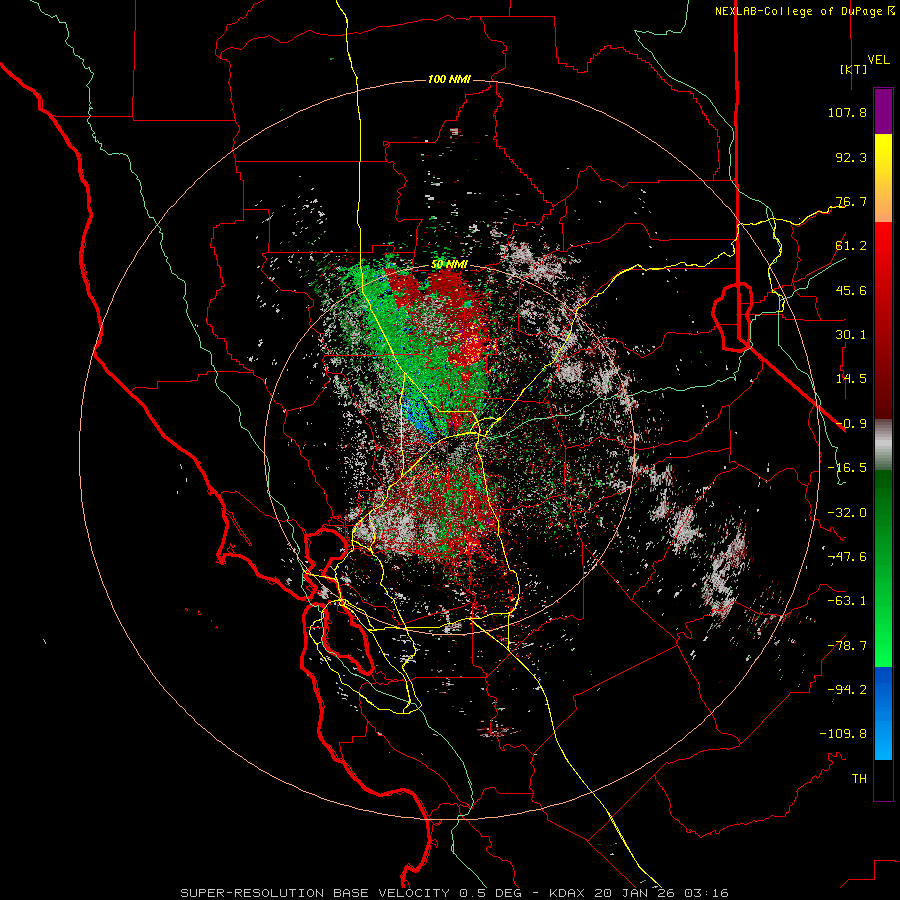
Task: Select the -94.2 velocity scale value
Action: tap(847, 690)
